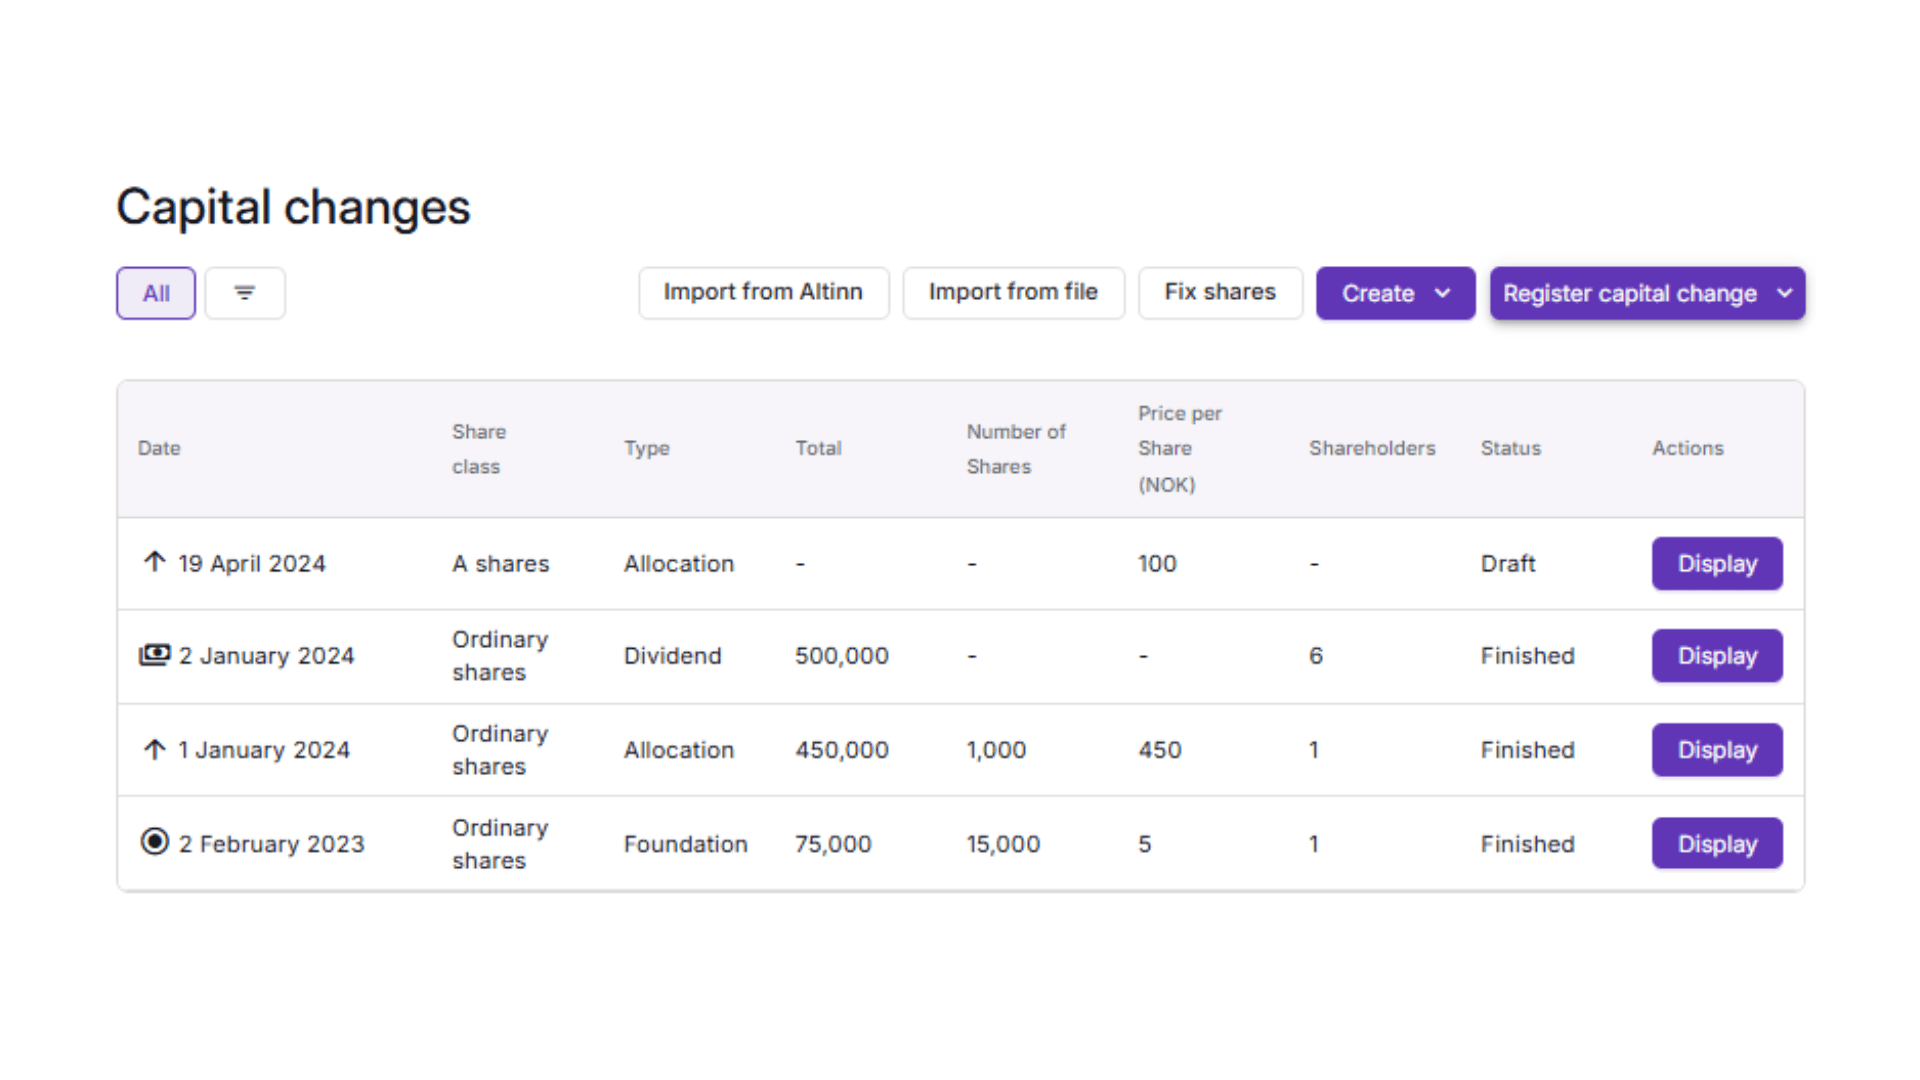
Task: Display the 1 January 2024 allocation
Action: tap(1716, 750)
